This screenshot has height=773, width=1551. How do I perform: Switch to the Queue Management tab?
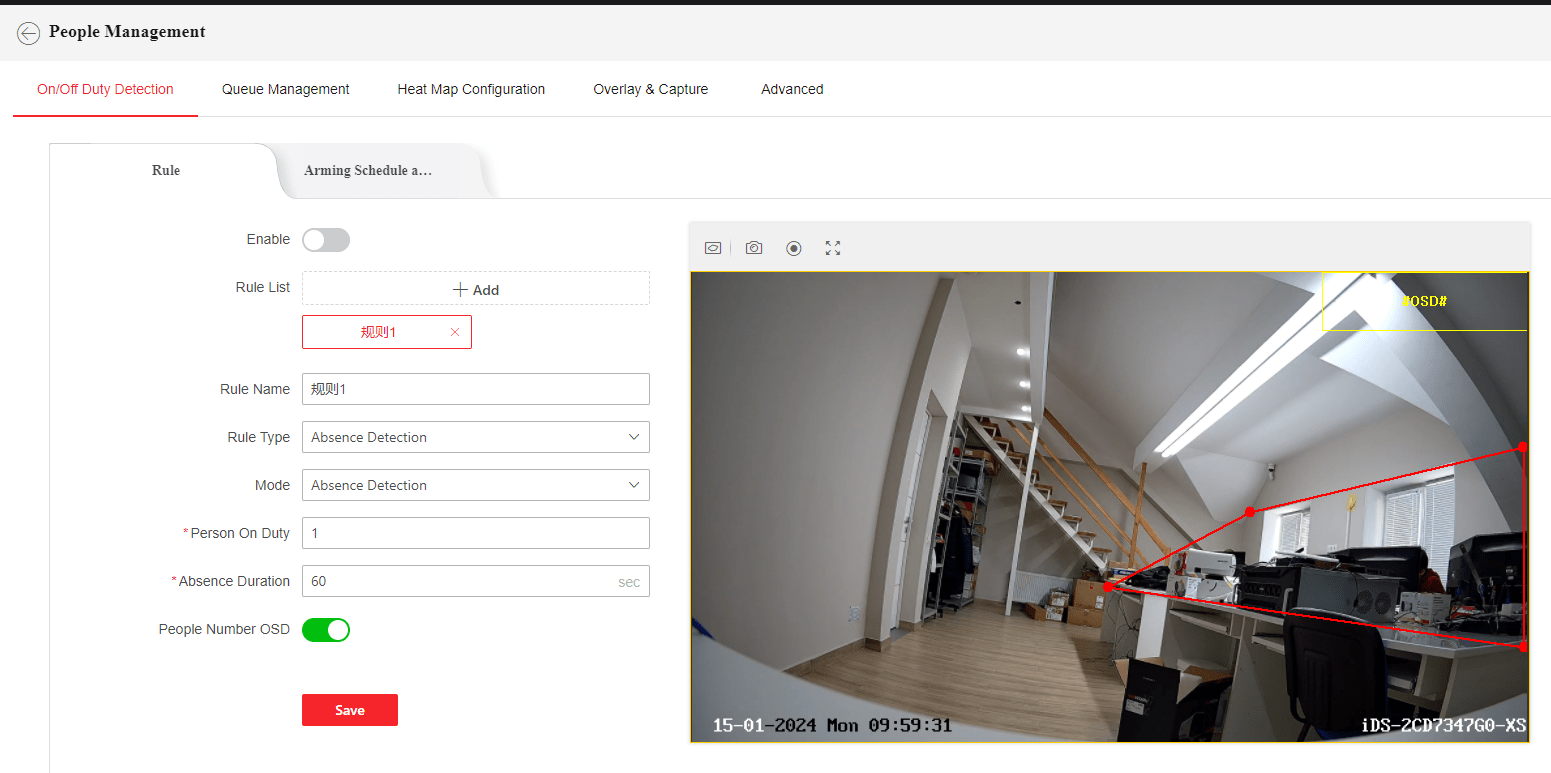[285, 89]
